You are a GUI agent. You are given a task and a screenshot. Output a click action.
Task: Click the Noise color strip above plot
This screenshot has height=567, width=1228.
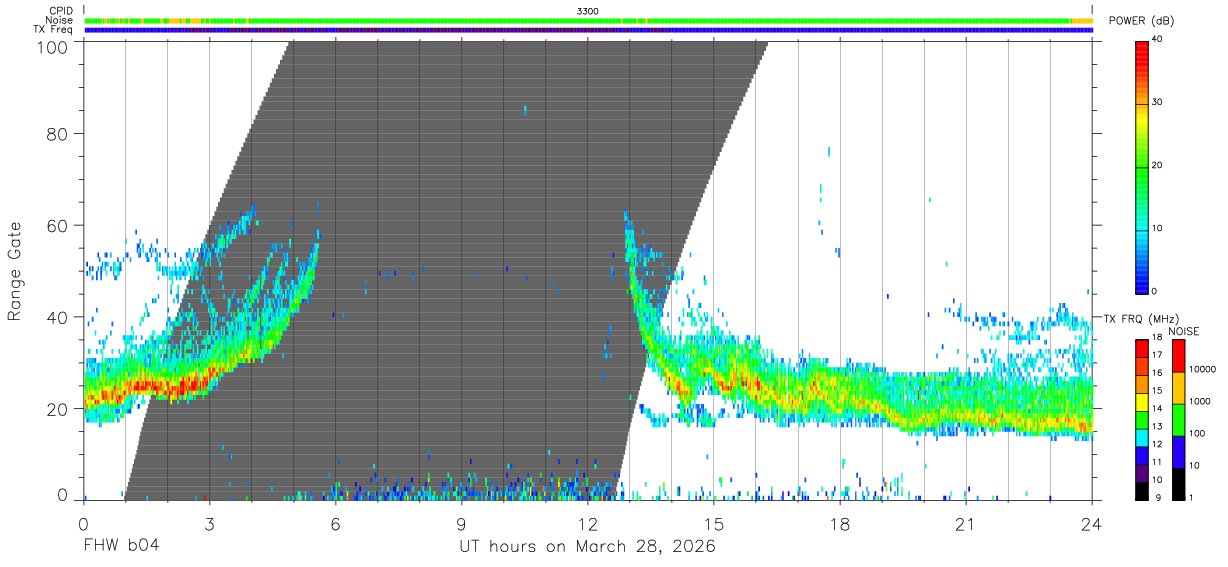(x=588, y=20)
